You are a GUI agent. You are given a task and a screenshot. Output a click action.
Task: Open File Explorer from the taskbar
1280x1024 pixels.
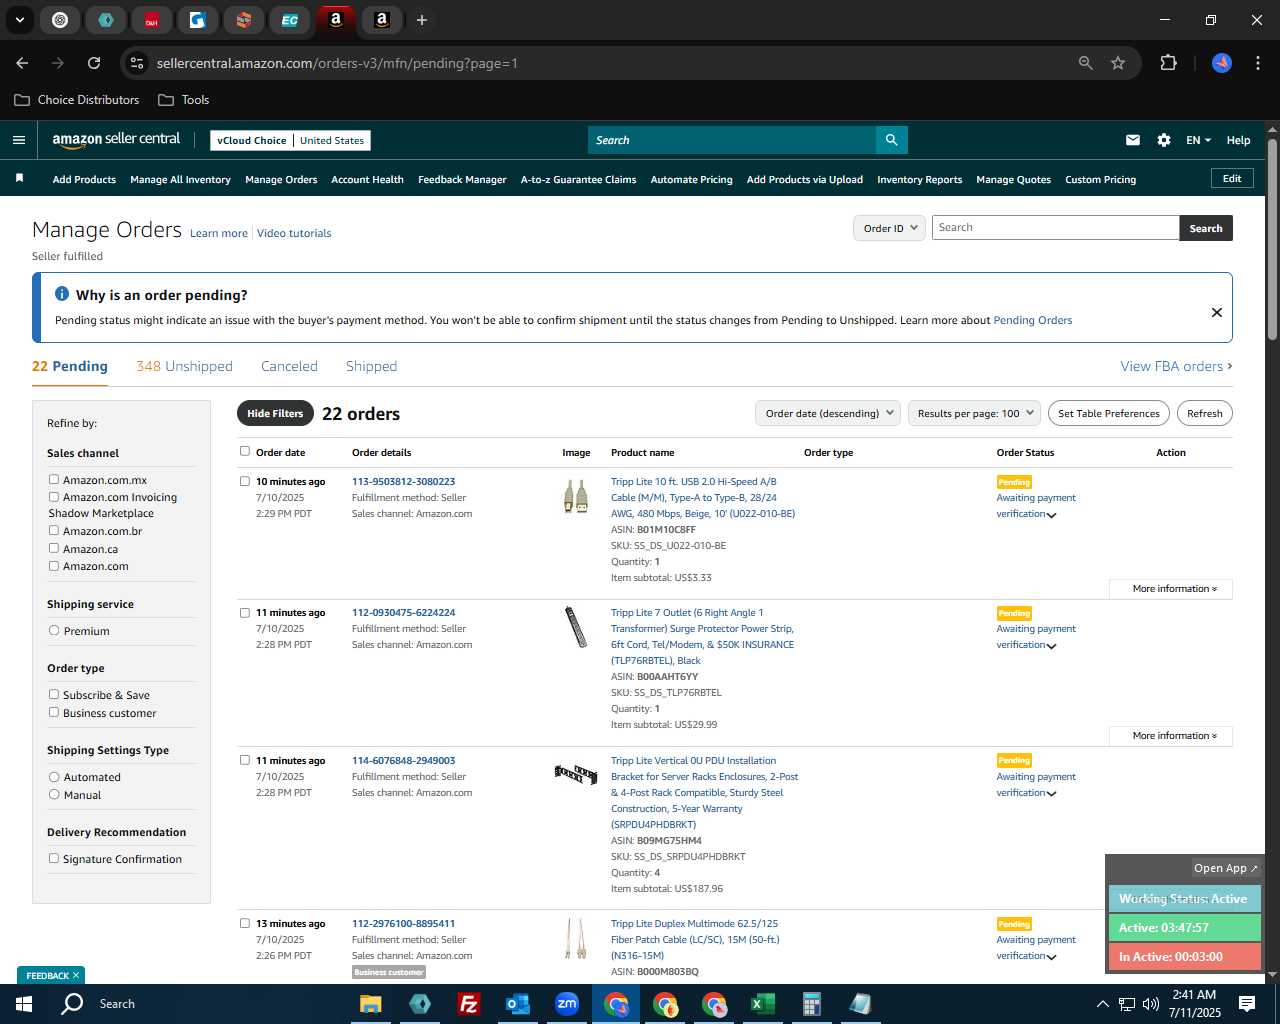[x=371, y=1004]
